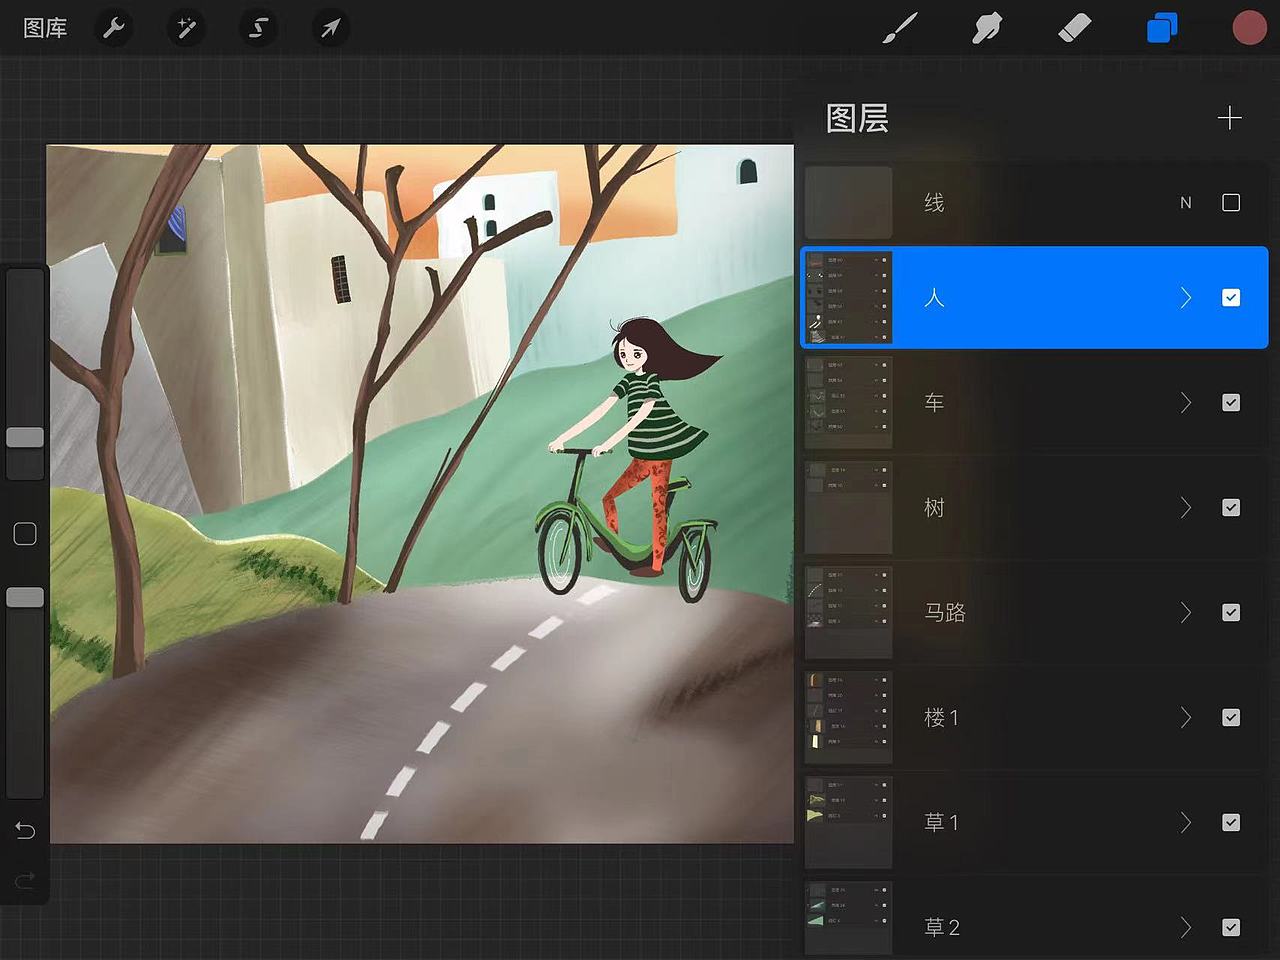Select the layer name 人
Viewport: 1280px width, 960px height.
pyautogui.click(x=934, y=298)
